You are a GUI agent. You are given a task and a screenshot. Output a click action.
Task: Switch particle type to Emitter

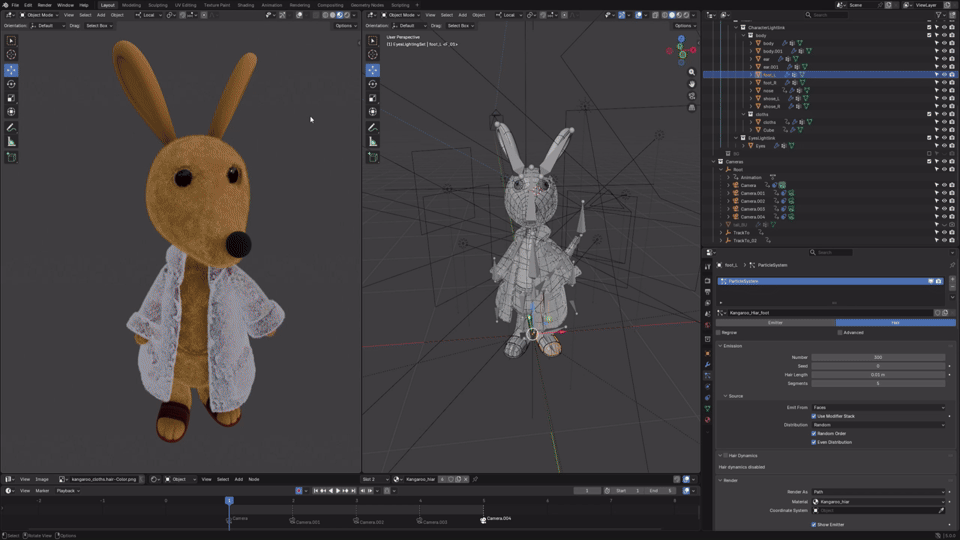click(775, 323)
